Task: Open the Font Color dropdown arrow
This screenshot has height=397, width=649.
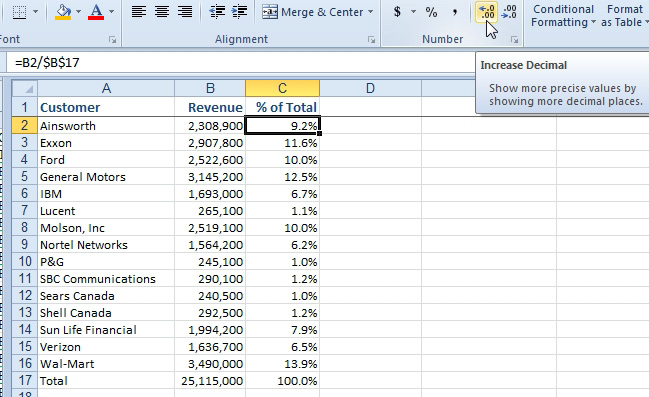Action: coord(111,12)
